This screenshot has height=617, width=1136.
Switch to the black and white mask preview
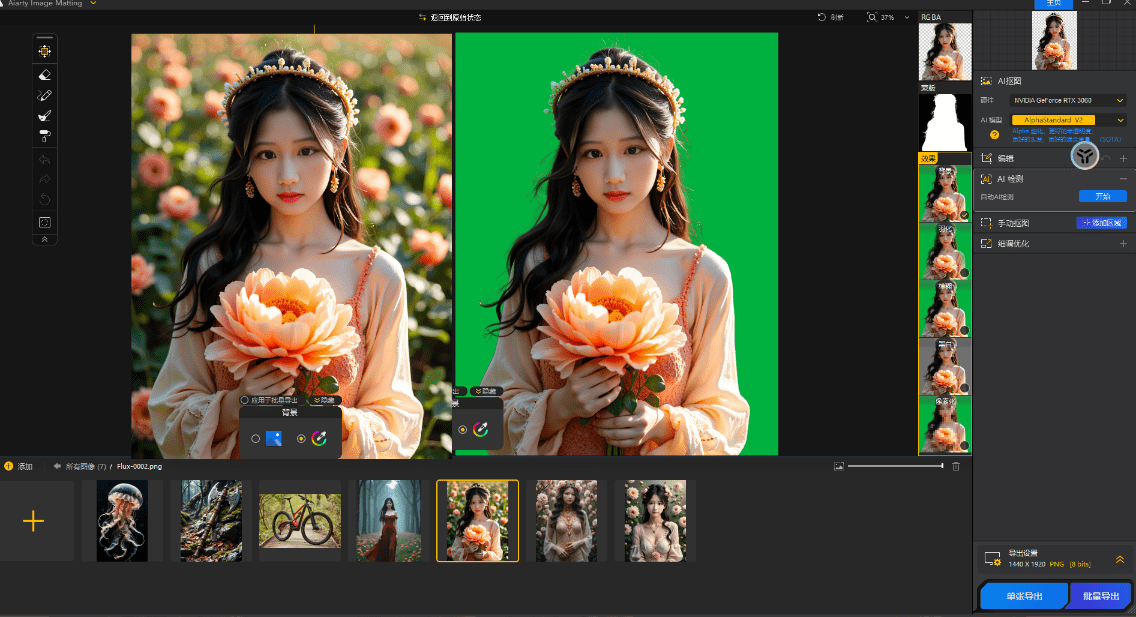[944, 122]
